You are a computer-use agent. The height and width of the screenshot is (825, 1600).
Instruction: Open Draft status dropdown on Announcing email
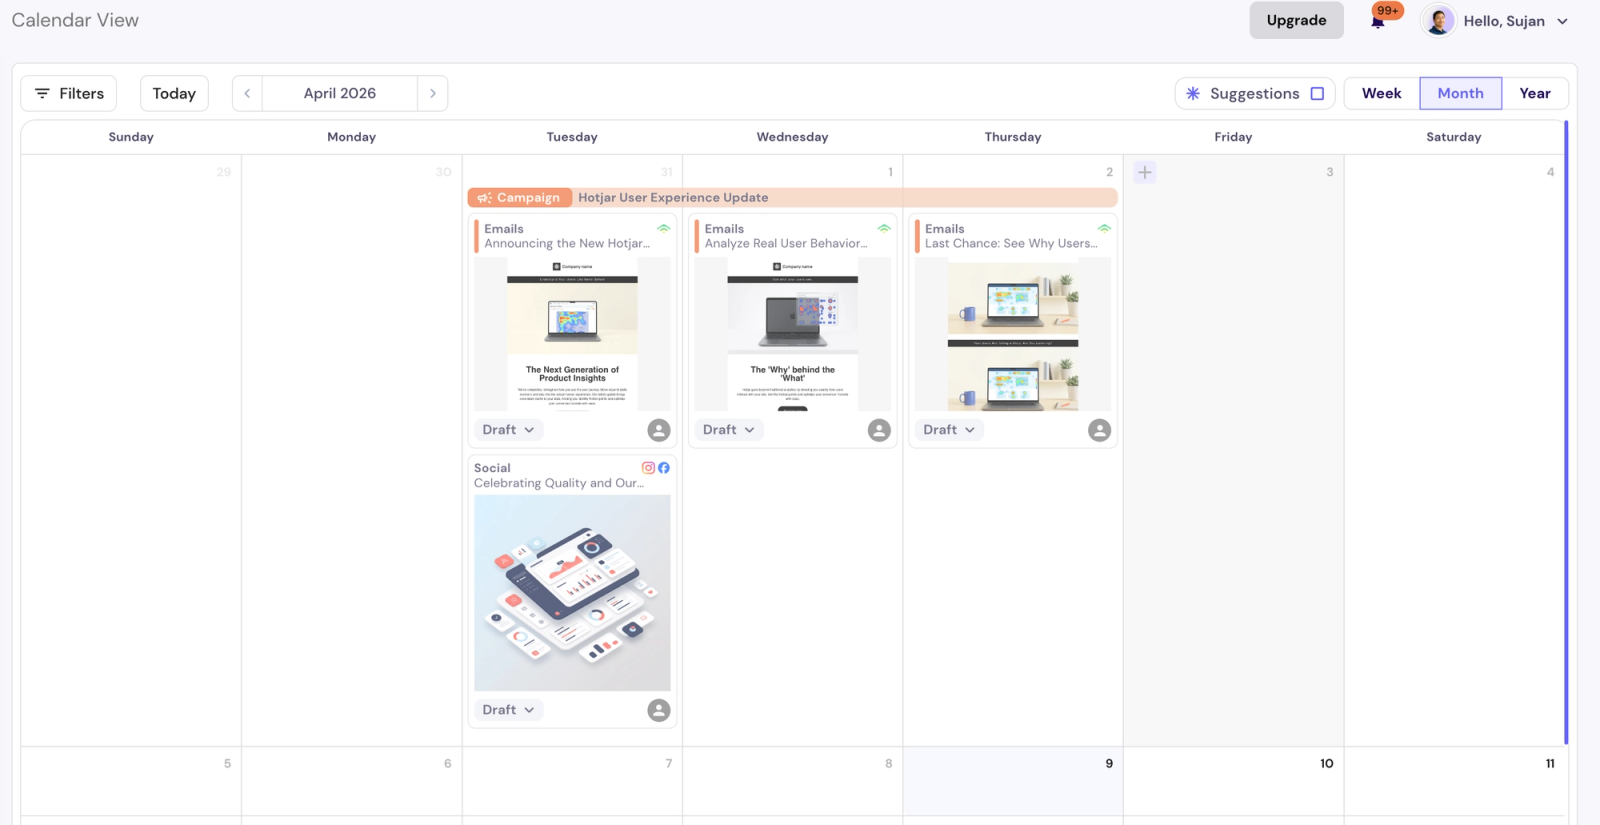[508, 430]
